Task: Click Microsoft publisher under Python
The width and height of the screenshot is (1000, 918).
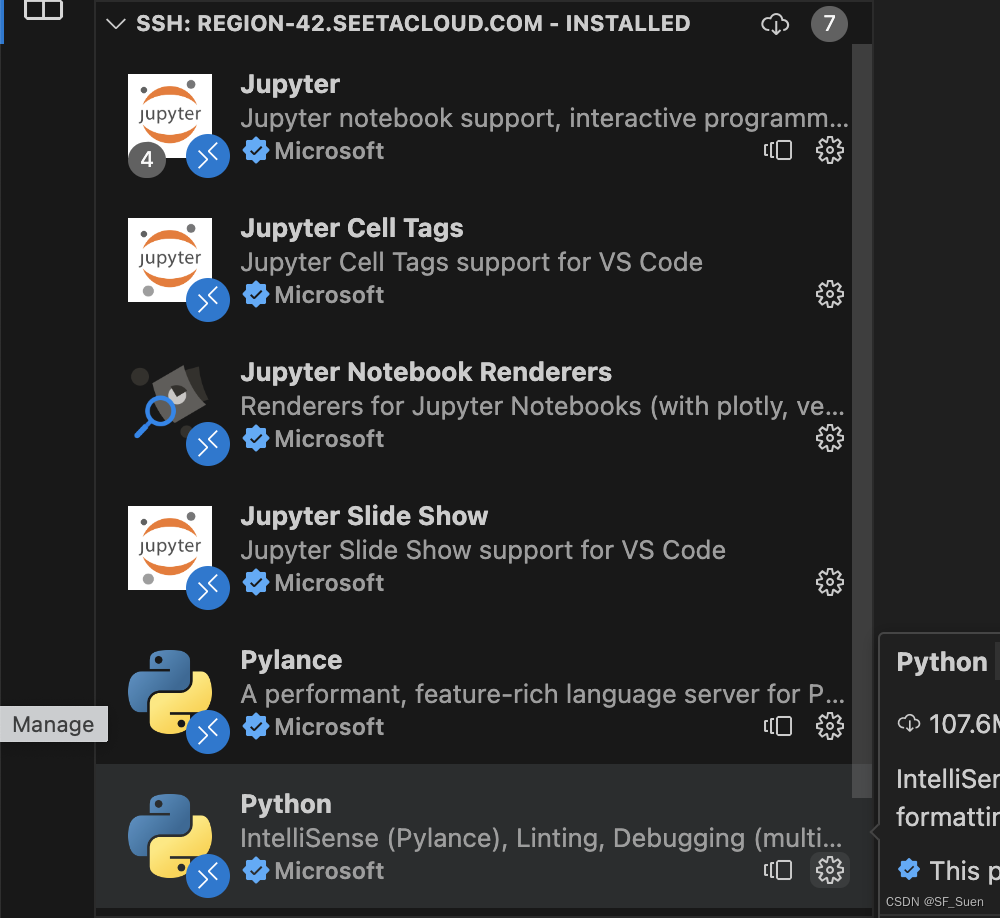Action: pyautogui.click(x=329, y=871)
